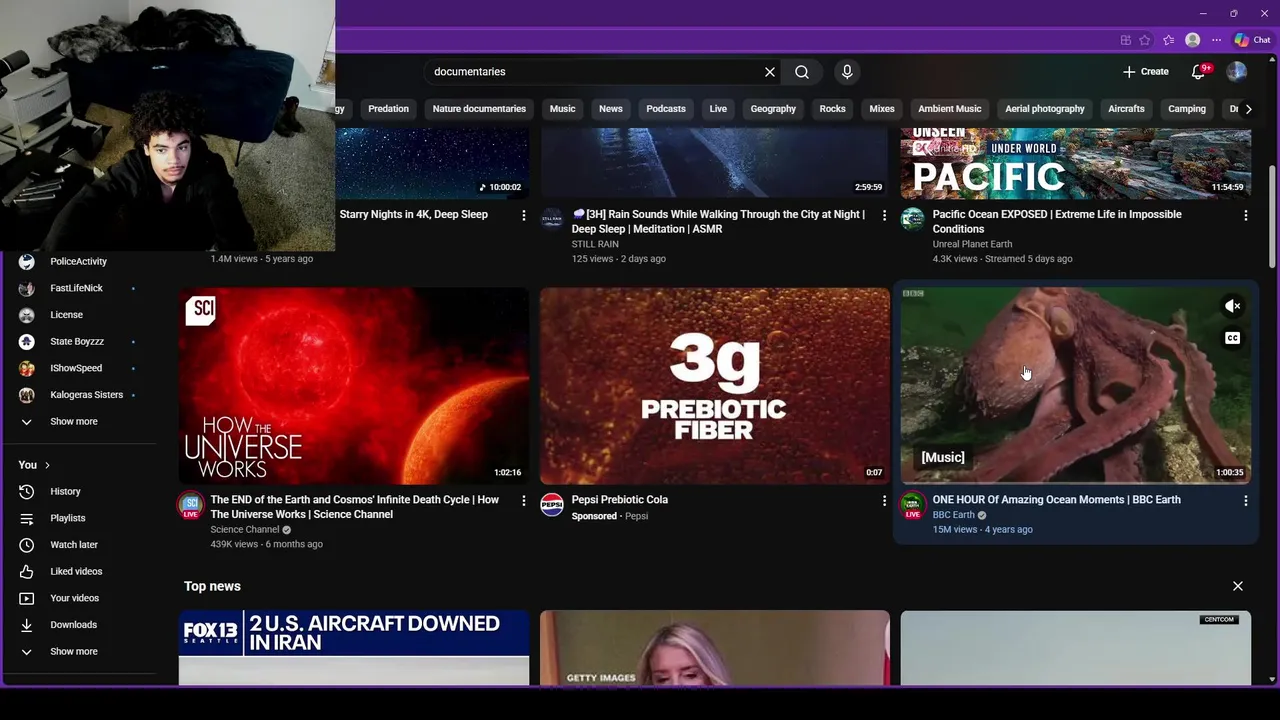Select the Predation filter chip
This screenshot has width=1280, height=720.
[x=388, y=109]
